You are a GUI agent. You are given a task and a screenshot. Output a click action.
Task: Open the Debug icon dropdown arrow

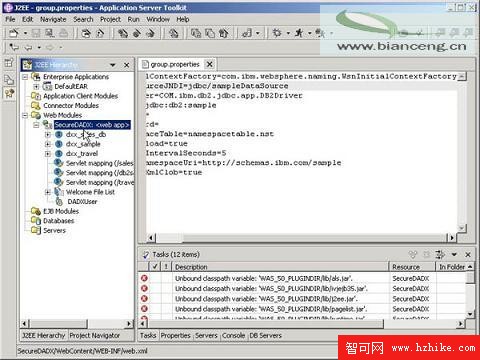coord(288,33)
